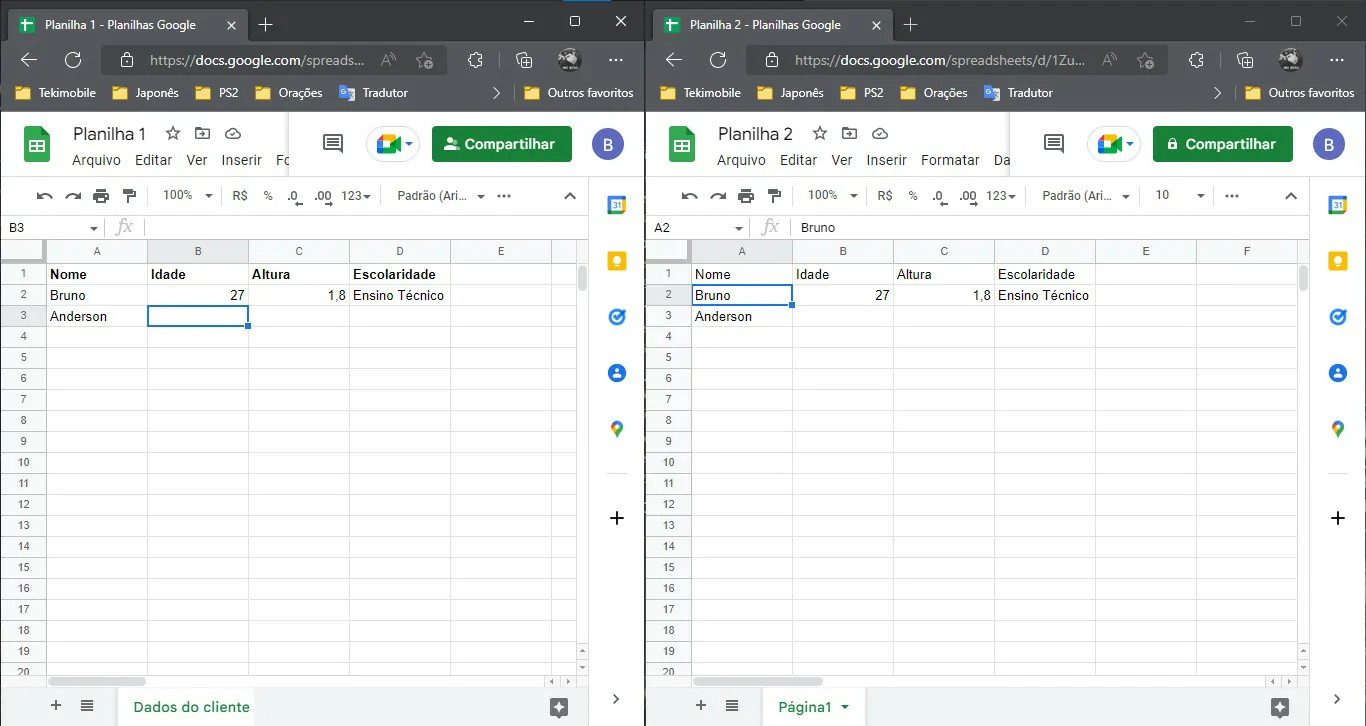The image size is (1366, 726).
Task: Click Explore icon in Planilha 2 bottom bar
Action: 1279,707
